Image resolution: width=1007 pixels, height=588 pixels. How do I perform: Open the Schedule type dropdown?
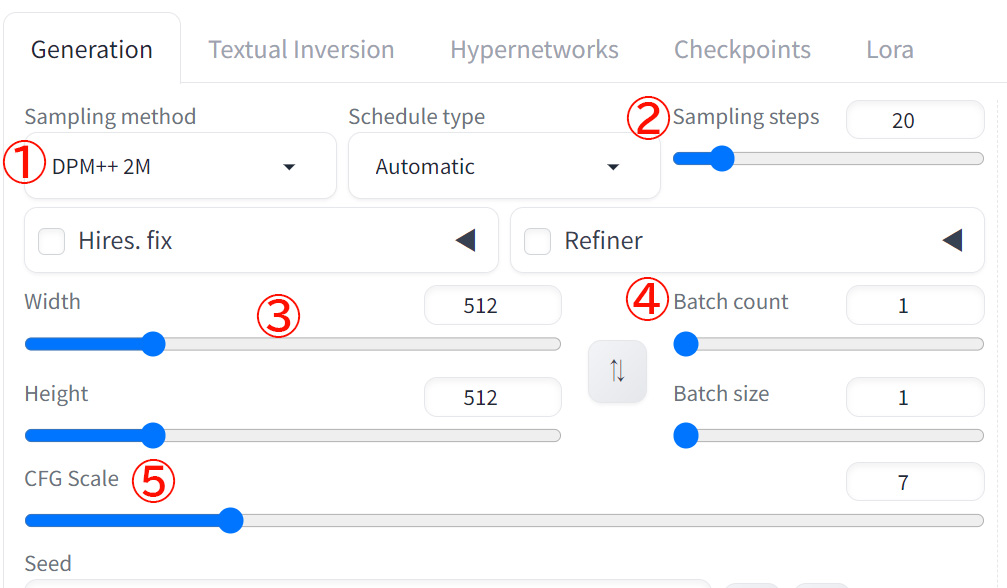click(x=503, y=167)
